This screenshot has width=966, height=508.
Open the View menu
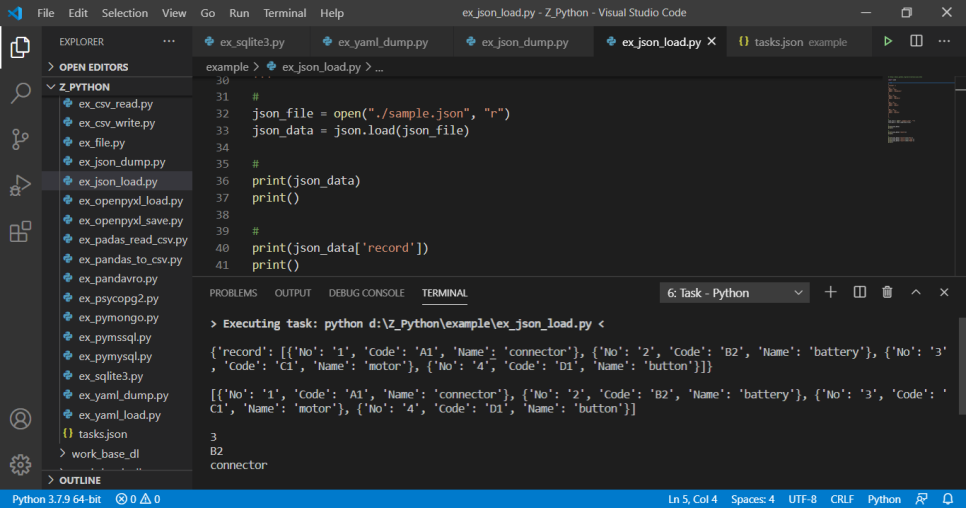click(x=174, y=13)
